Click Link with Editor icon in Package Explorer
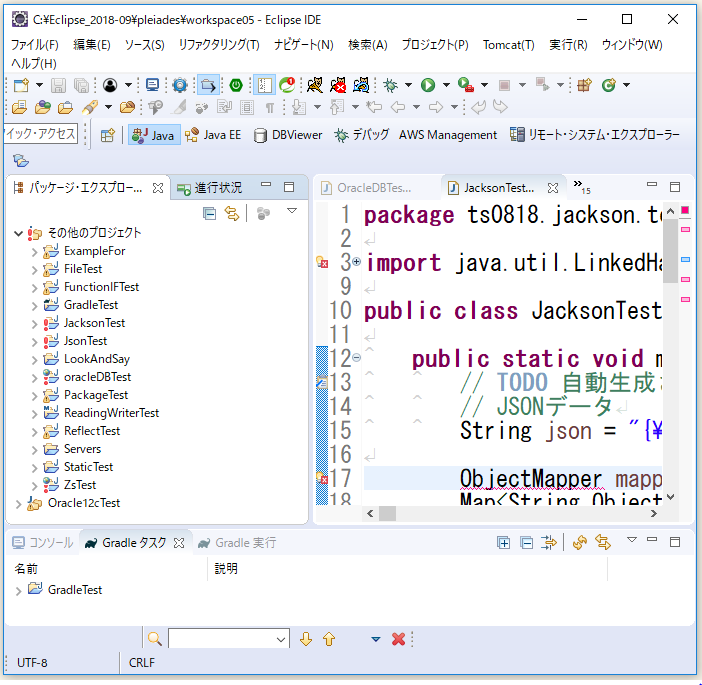The height and width of the screenshot is (685, 702). 232,214
